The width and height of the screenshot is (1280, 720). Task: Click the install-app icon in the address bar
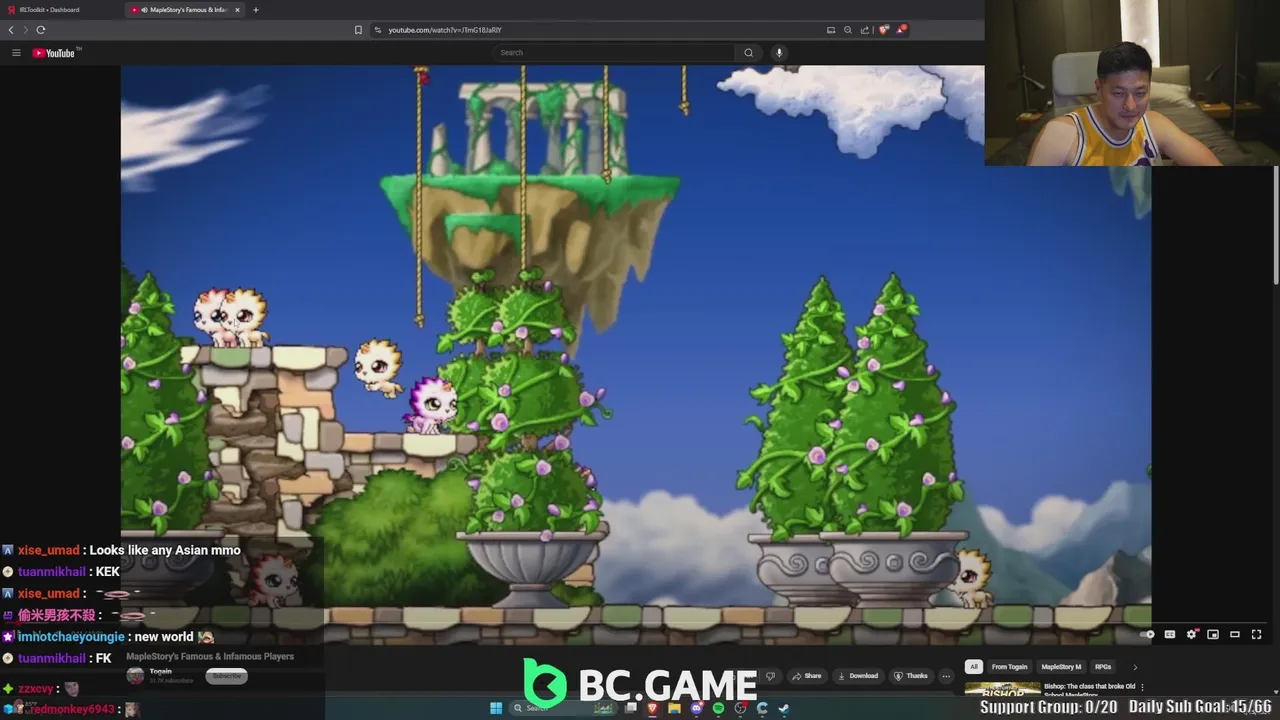831,30
